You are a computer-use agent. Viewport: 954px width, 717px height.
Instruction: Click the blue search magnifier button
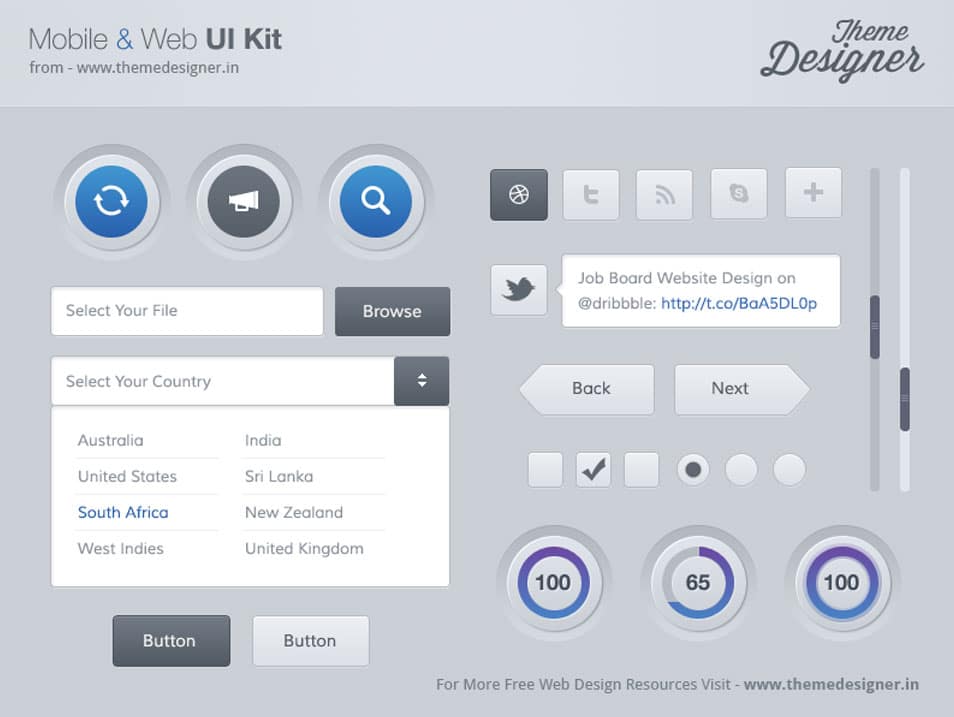(377, 200)
